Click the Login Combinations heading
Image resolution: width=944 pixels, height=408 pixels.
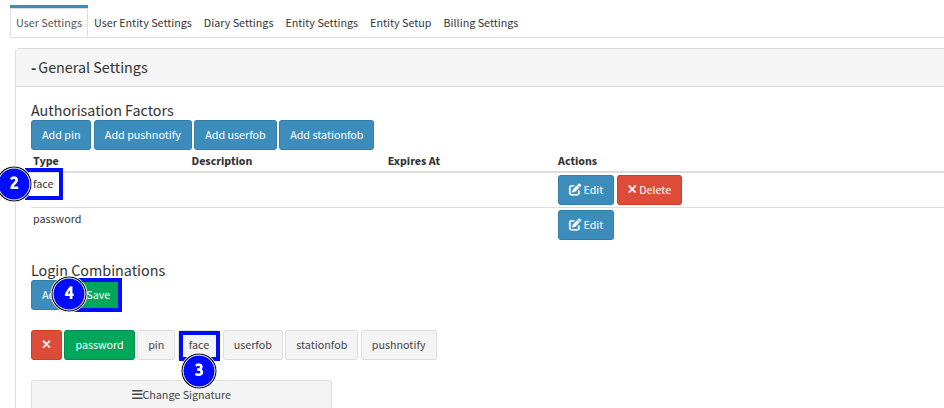tap(98, 270)
